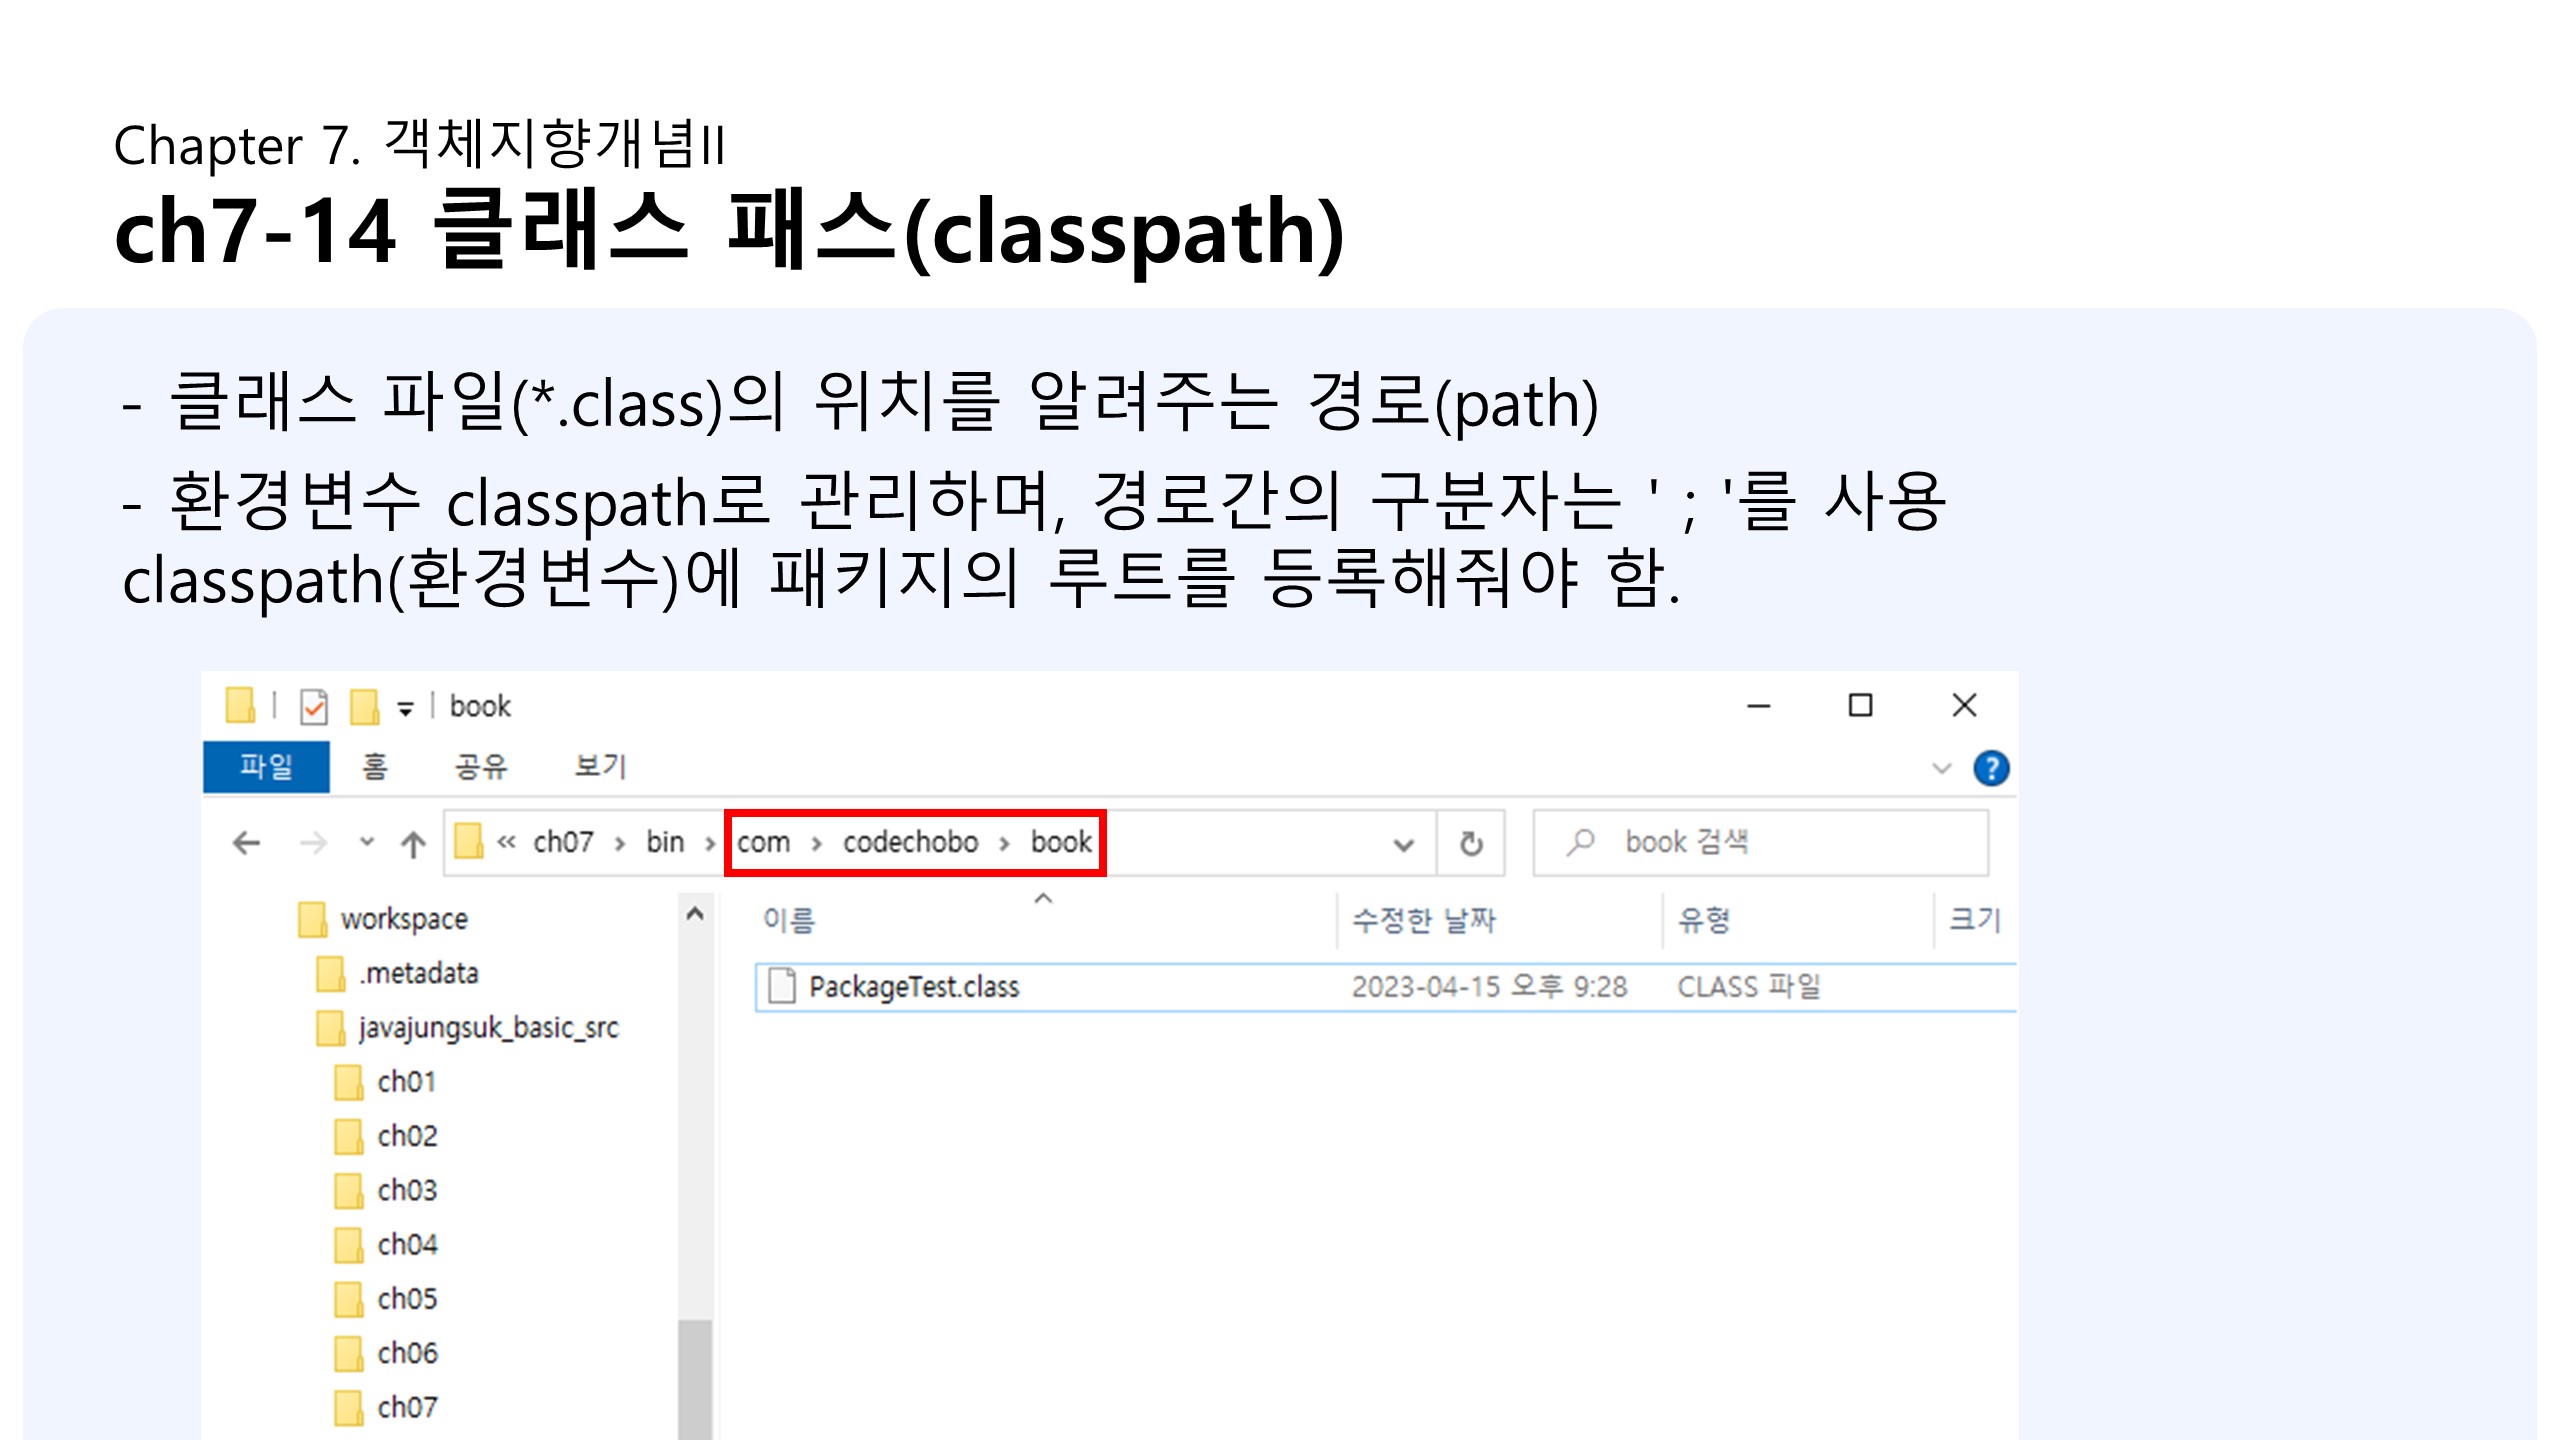Go back with the left arrow
The height and width of the screenshot is (1440, 2560).
coord(246,843)
